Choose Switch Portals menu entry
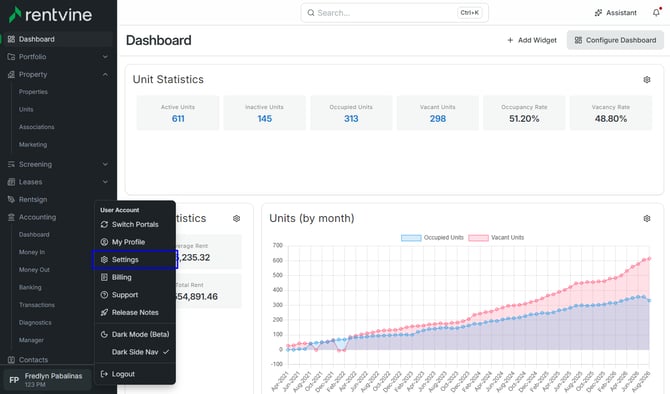Screen dimensions: 670x394 click(x=135, y=224)
